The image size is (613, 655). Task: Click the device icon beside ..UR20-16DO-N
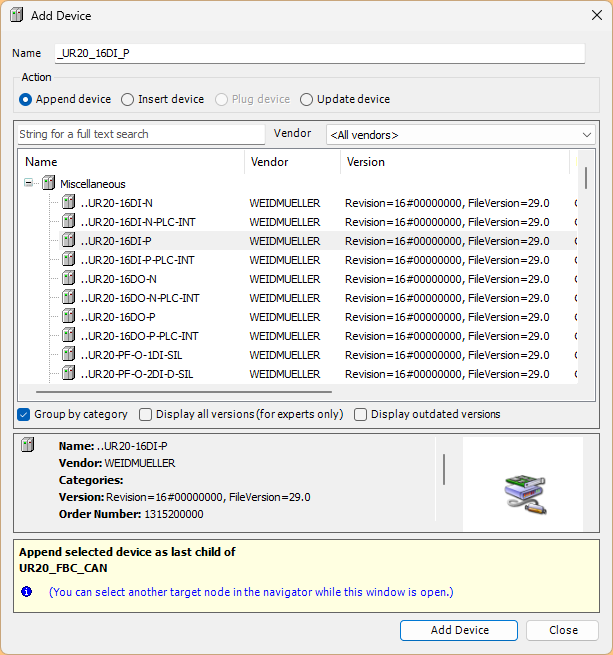coord(69,278)
